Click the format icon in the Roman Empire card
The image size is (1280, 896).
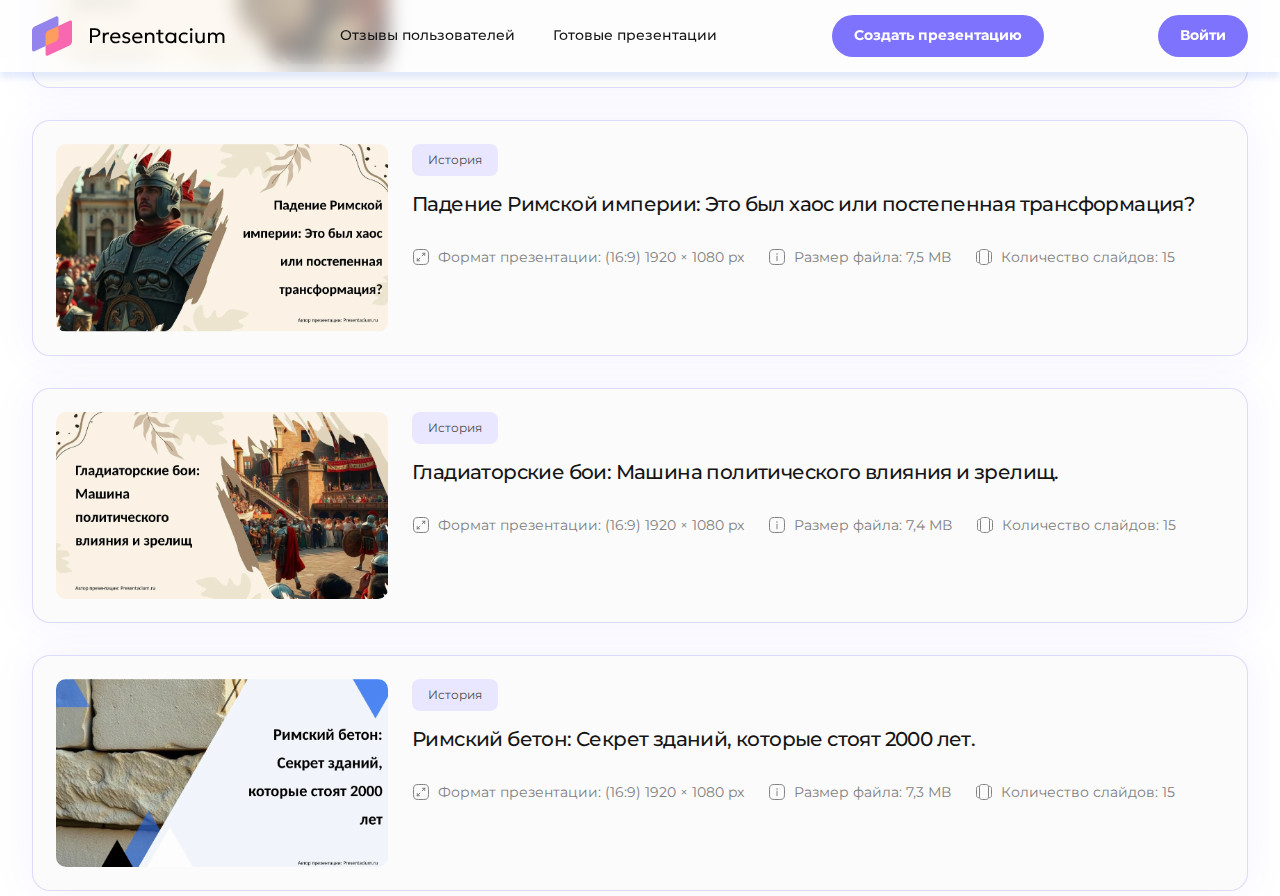click(x=421, y=257)
